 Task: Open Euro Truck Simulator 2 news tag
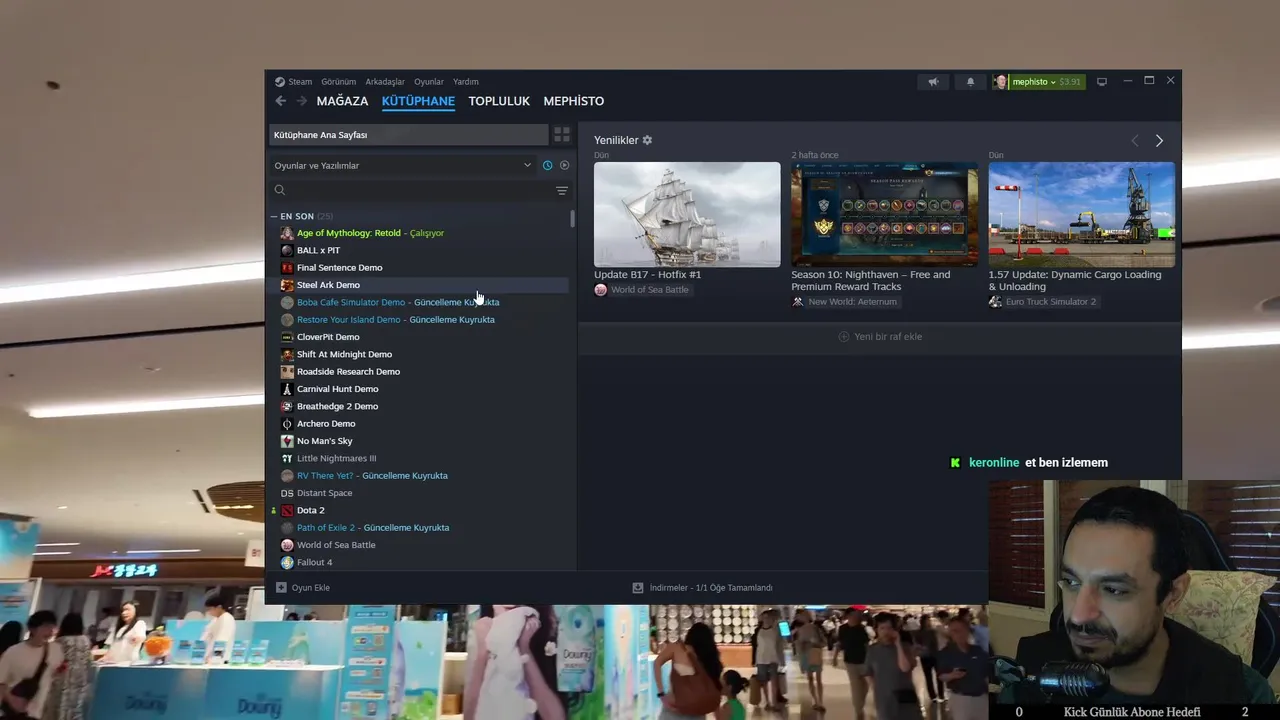pos(1042,302)
